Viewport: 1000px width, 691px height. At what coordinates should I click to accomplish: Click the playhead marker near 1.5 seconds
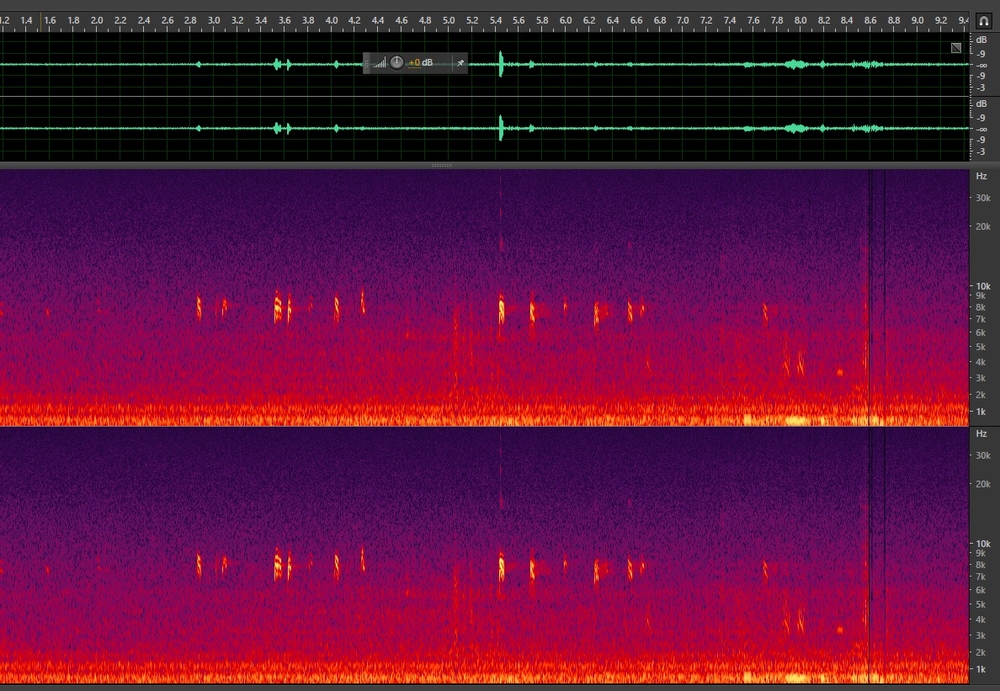point(41,20)
